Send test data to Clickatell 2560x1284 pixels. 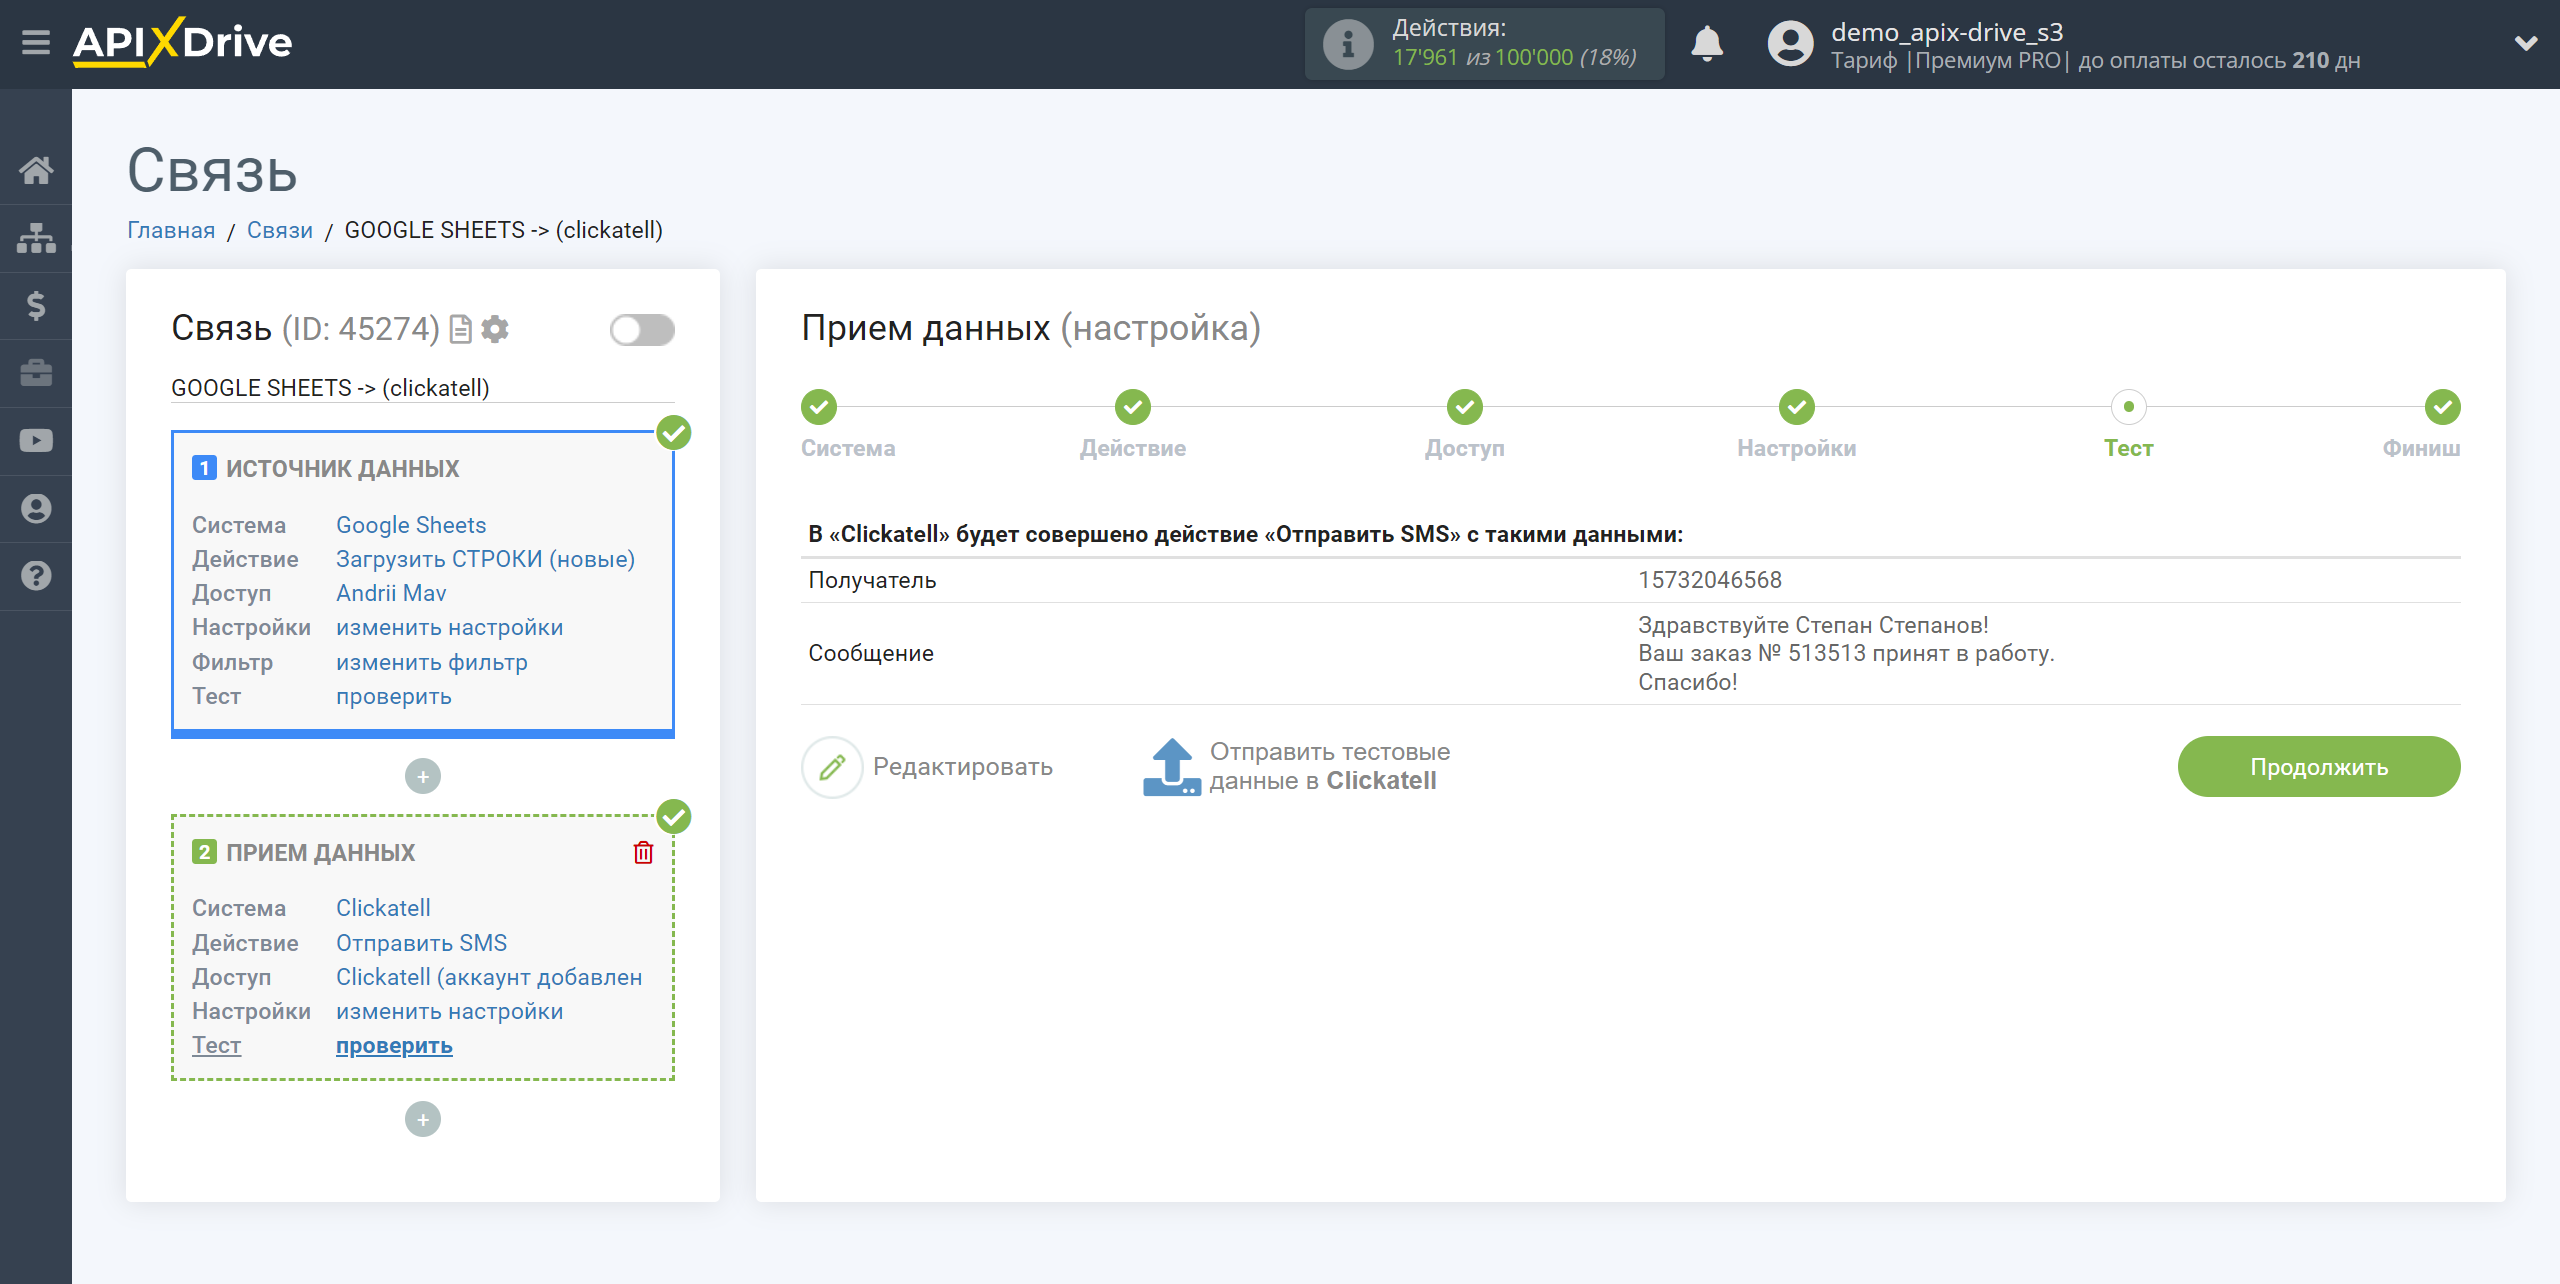[x=1330, y=767]
